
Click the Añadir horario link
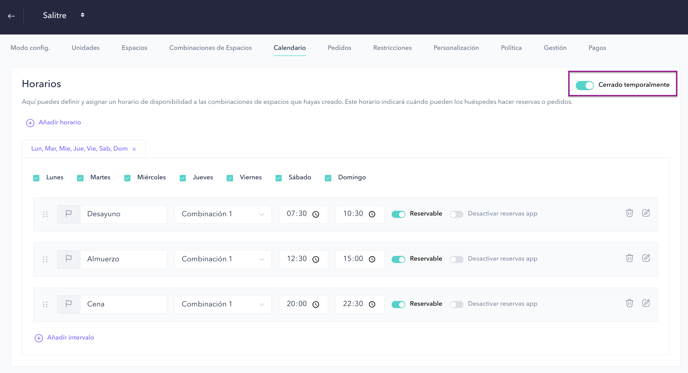60,122
